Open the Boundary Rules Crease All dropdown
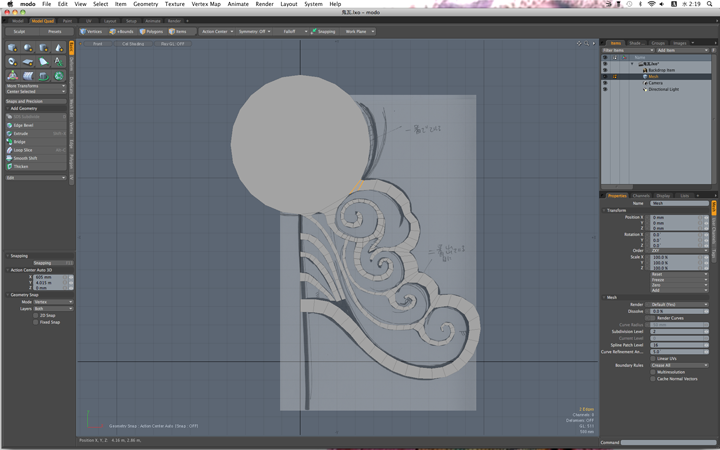The width and height of the screenshot is (720, 450). [680, 365]
